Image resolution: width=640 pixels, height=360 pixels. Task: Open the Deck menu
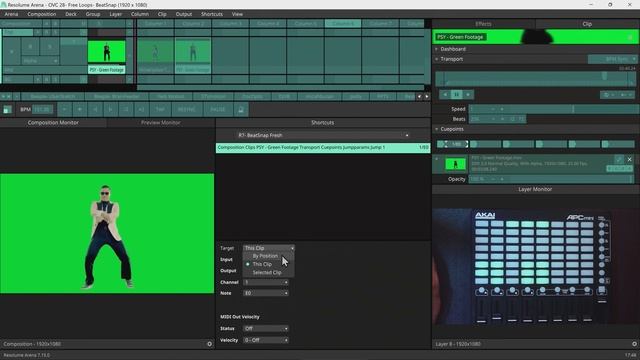[71, 14]
